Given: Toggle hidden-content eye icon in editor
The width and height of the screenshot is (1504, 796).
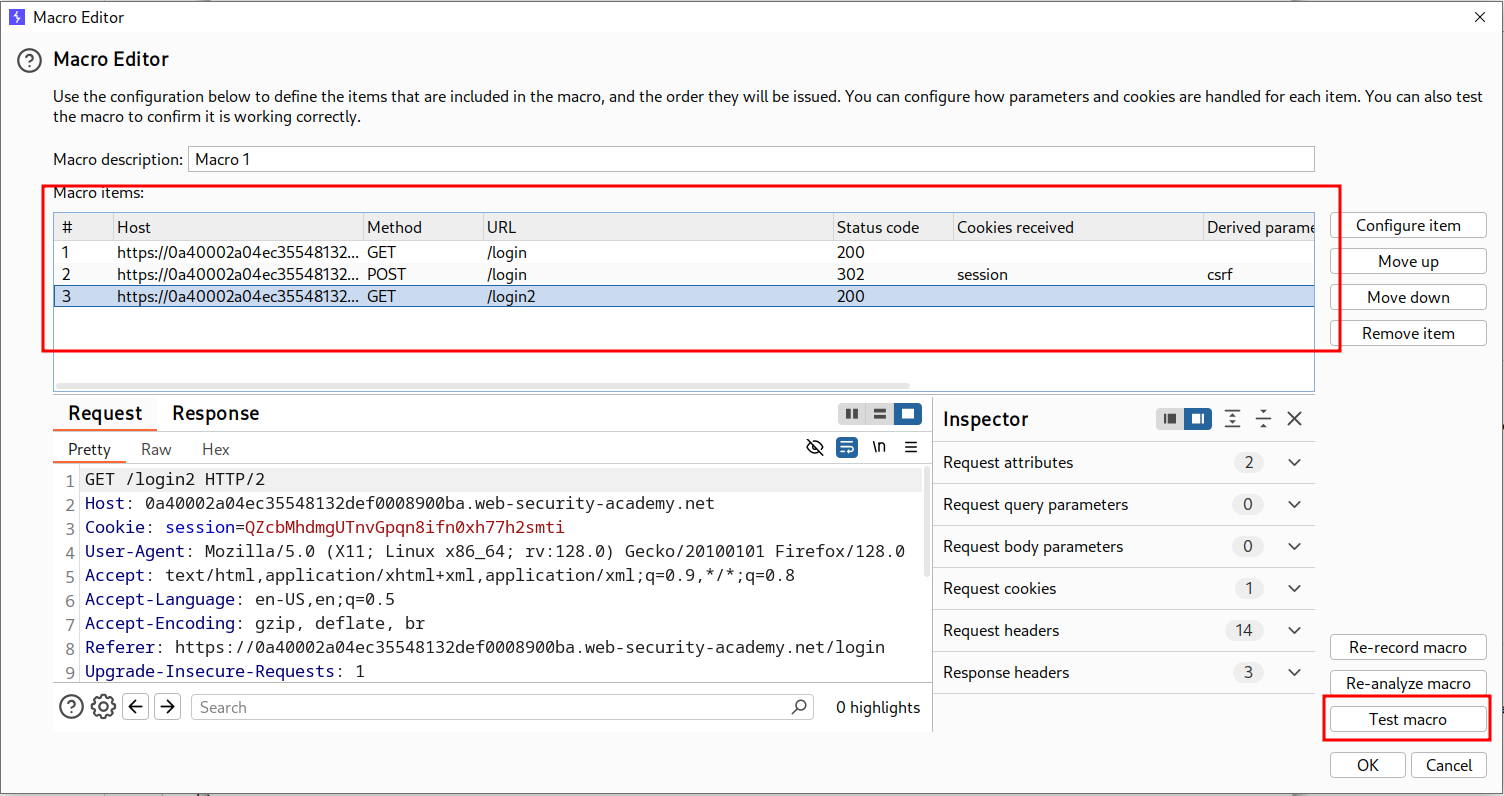Looking at the screenshot, I should 815,447.
